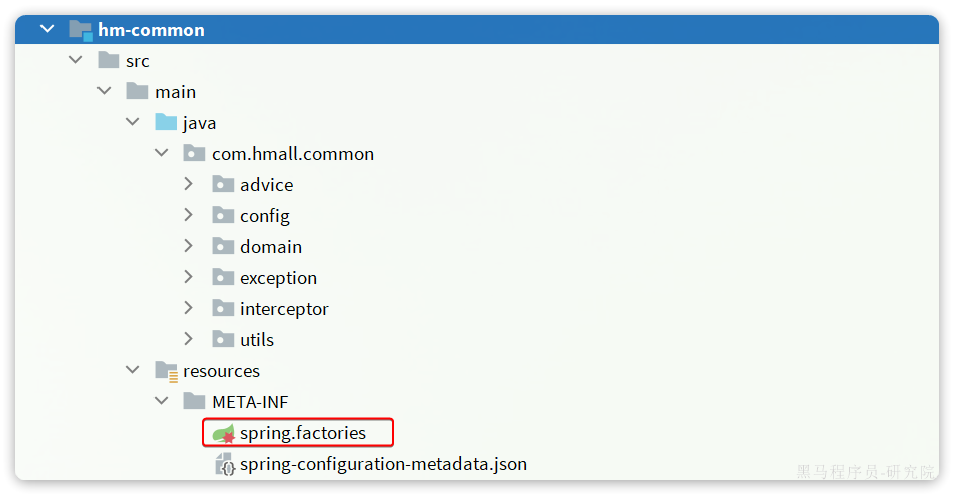Expand the config package arrow
This screenshot has height=497, width=954.
189,216
